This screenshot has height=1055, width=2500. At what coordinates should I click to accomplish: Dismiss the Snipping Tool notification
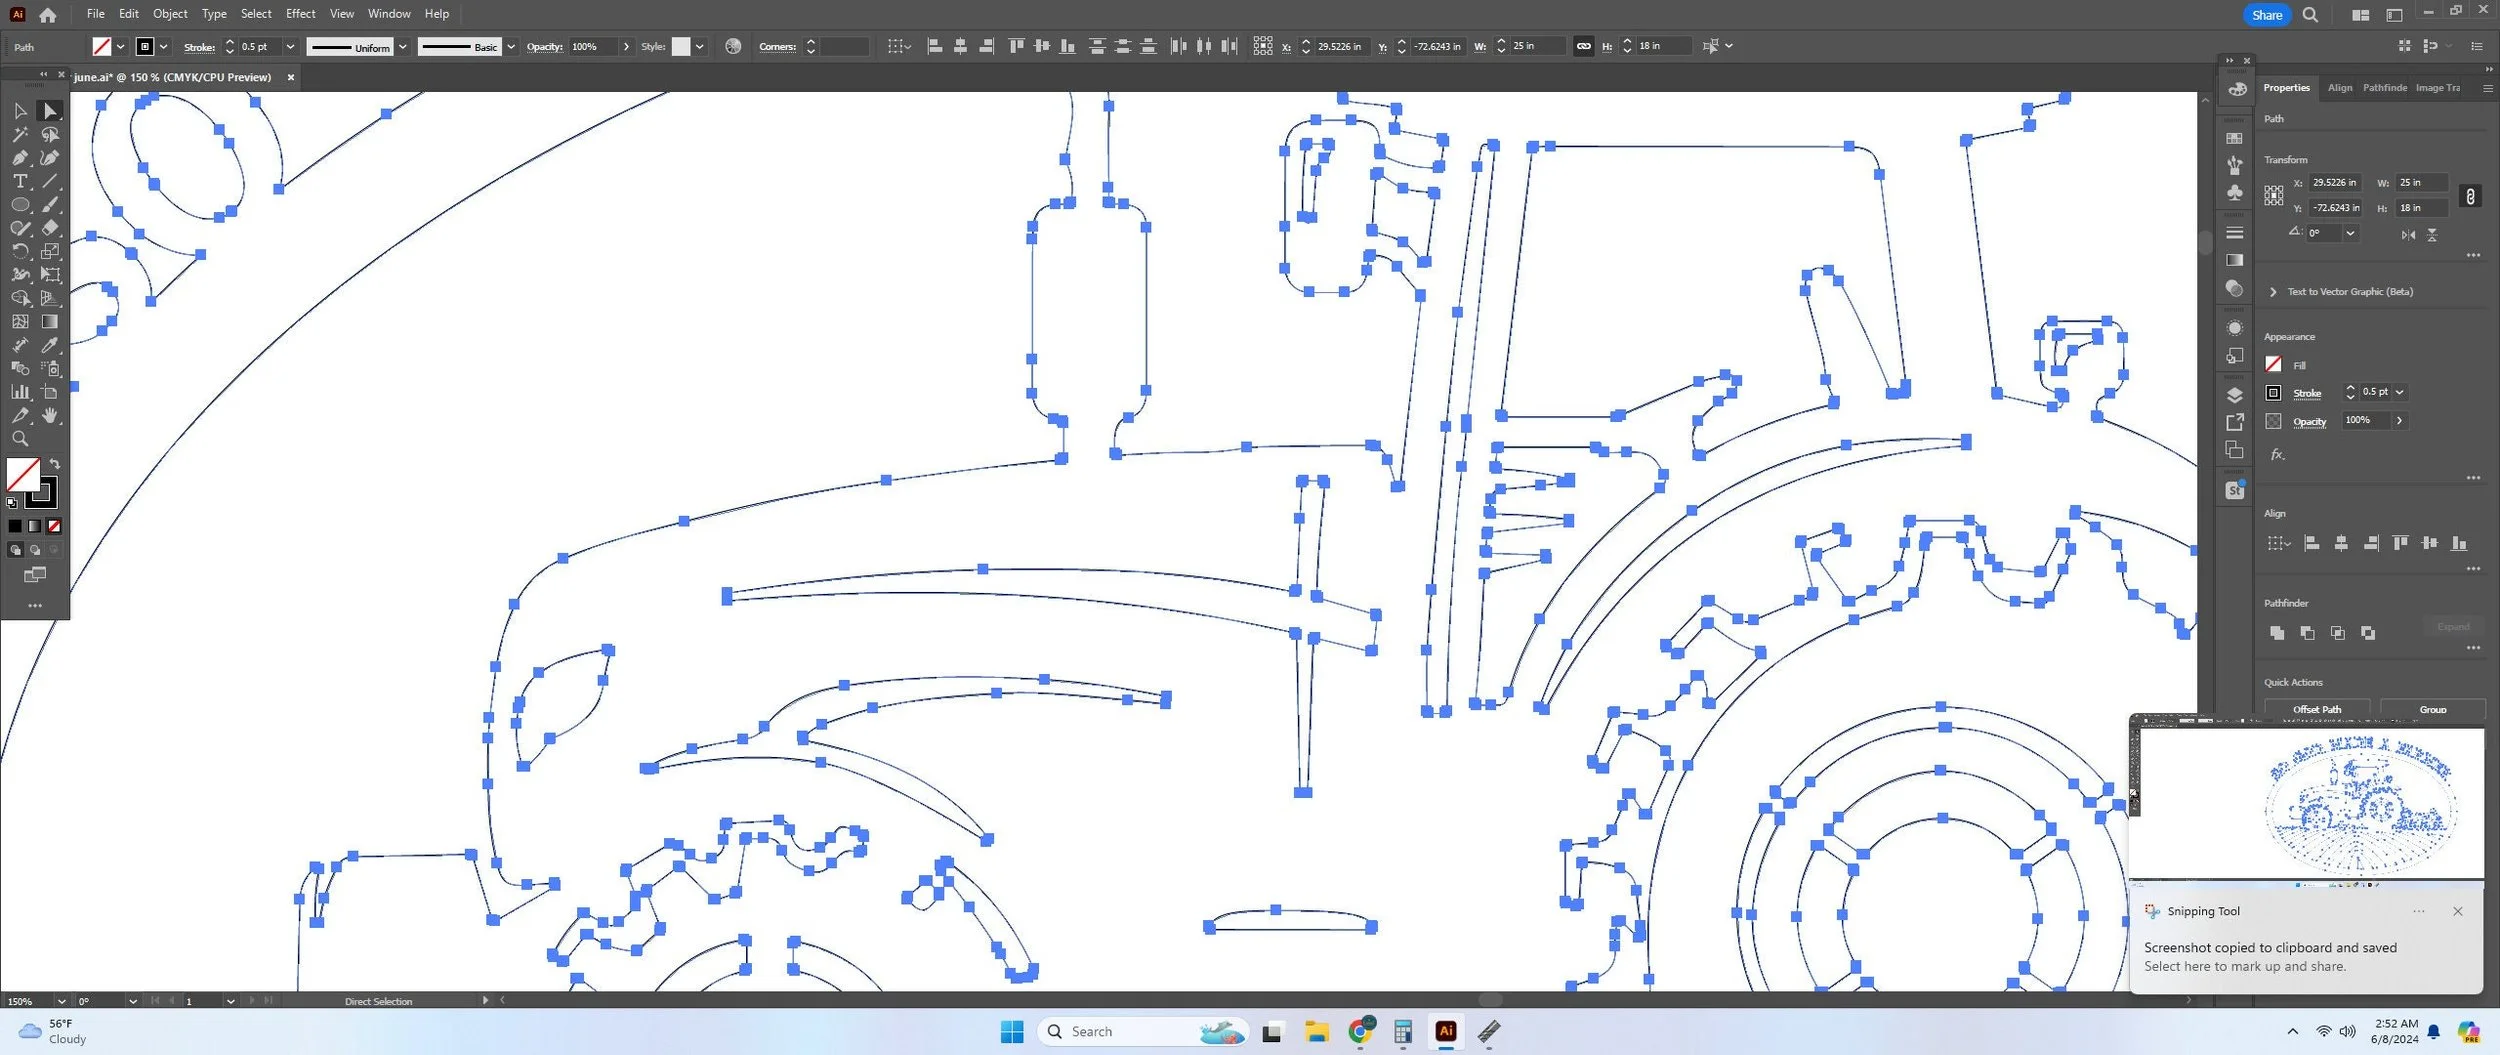[x=2457, y=911]
